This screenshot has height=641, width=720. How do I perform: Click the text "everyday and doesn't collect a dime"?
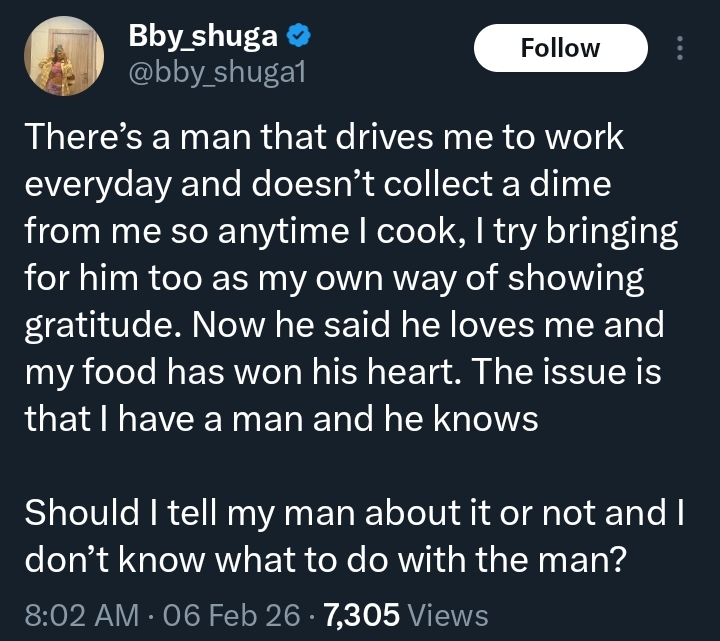tap(306, 185)
